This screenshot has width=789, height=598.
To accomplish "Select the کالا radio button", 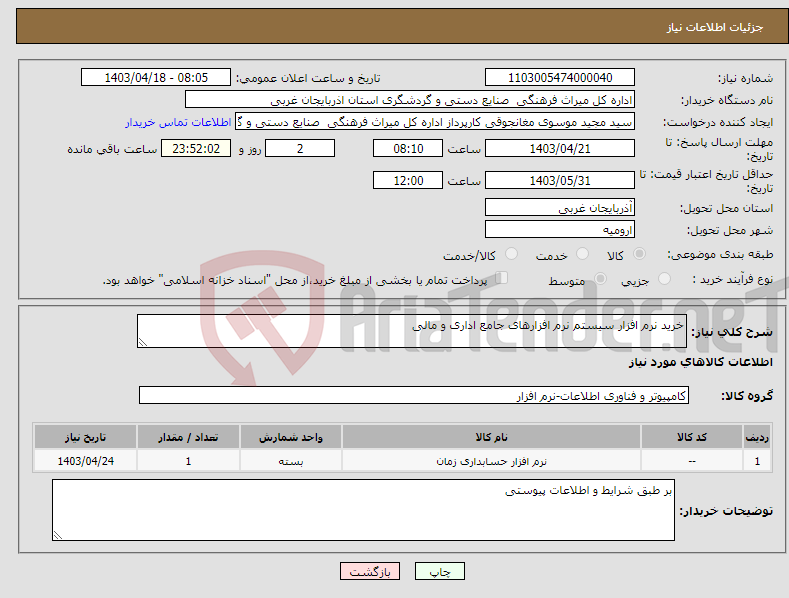I will [x=639, y=254].
